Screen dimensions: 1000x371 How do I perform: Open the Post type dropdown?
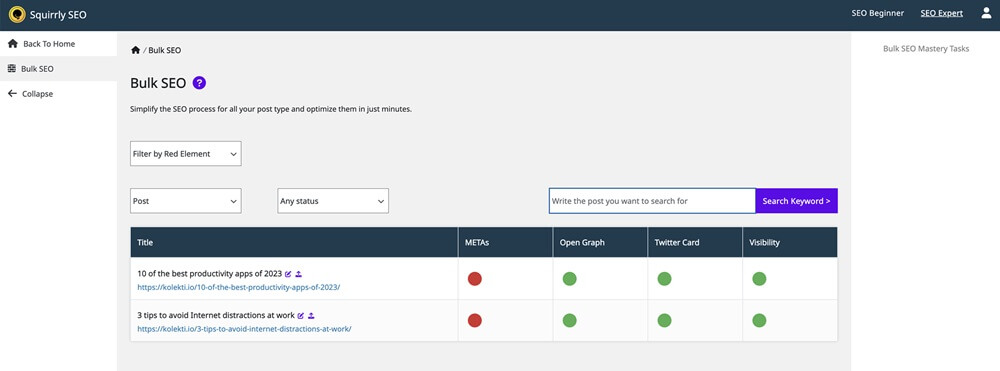(x=186, y=201)
